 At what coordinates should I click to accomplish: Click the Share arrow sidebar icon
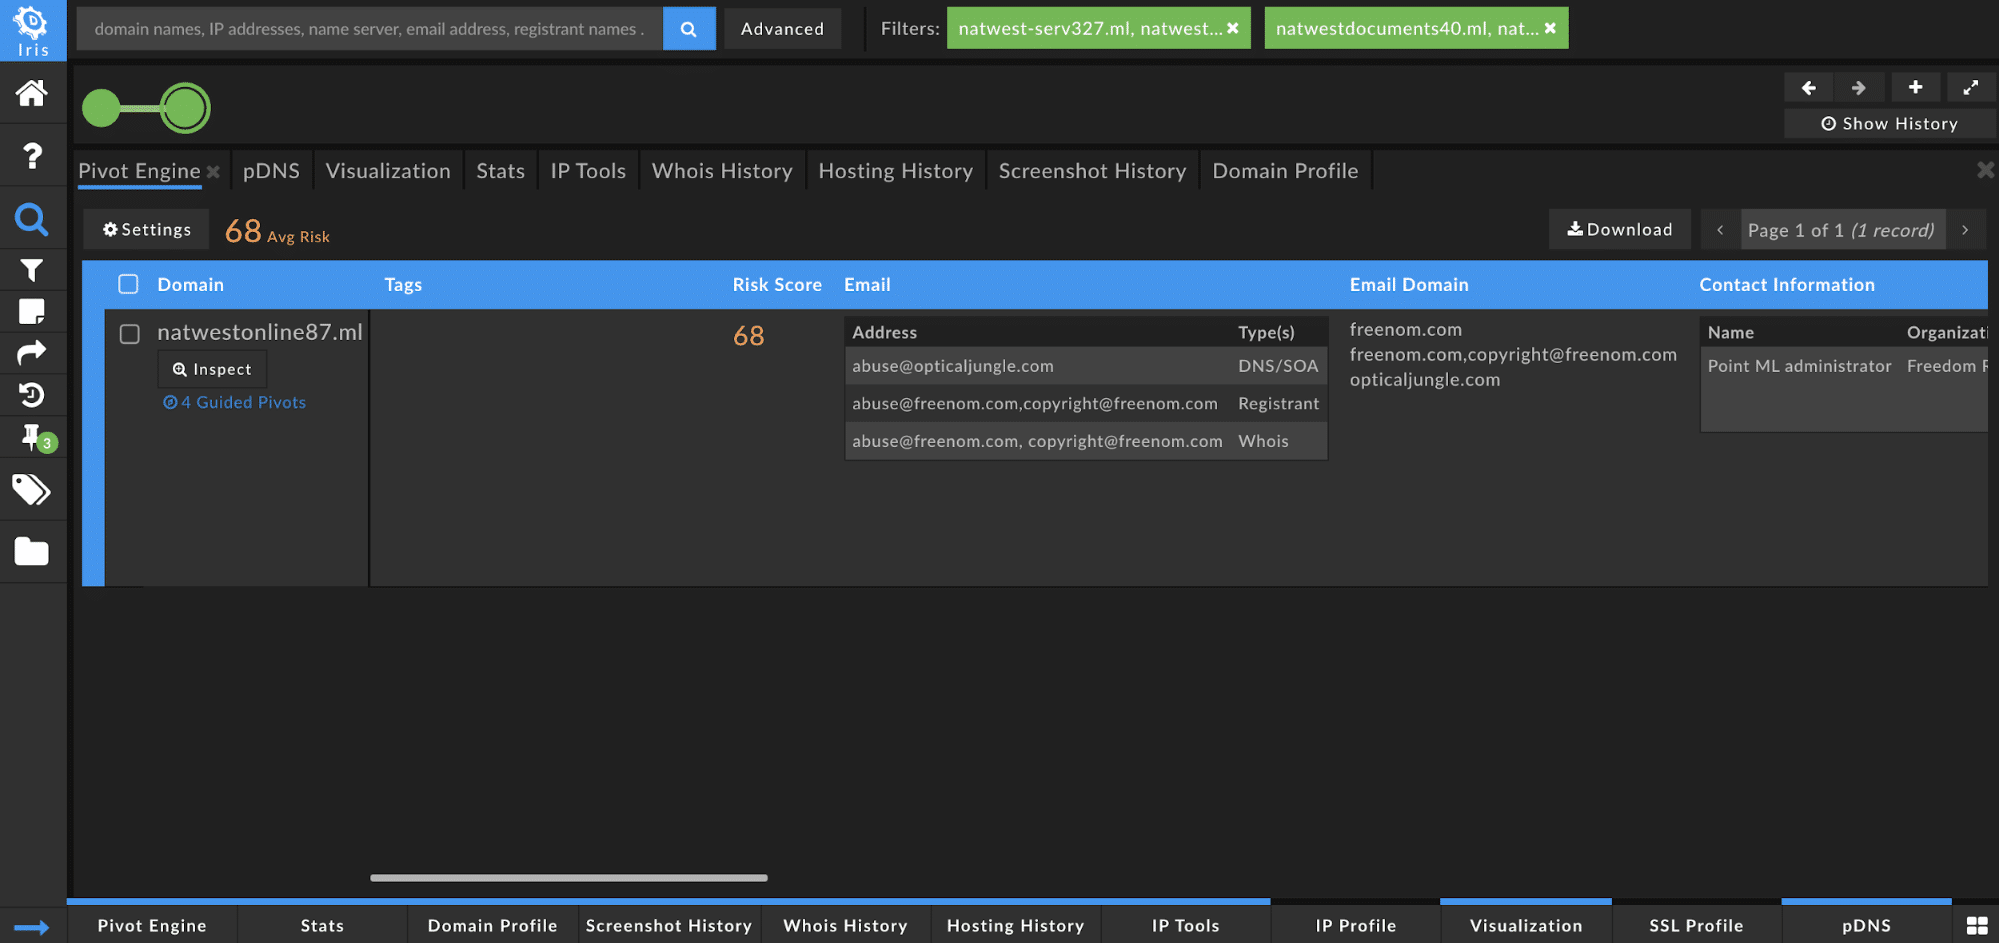click(32, 352)
